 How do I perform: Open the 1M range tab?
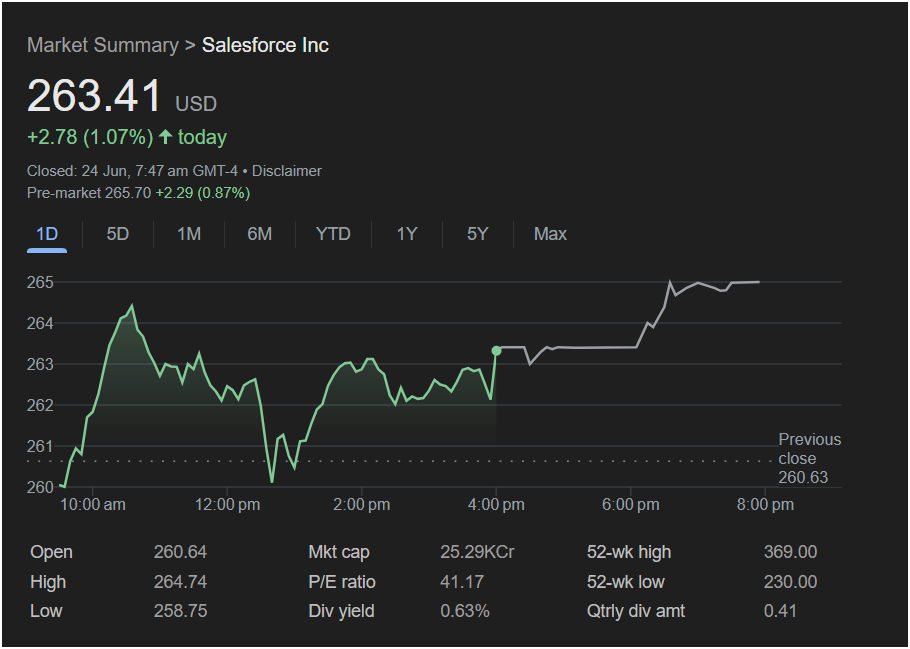point(189,234)
